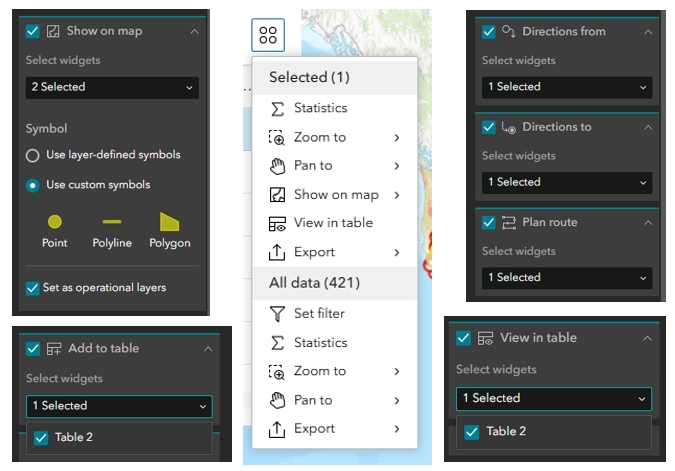
Task: Uncheck the View in table action checkbox
Action: [463, 338]
